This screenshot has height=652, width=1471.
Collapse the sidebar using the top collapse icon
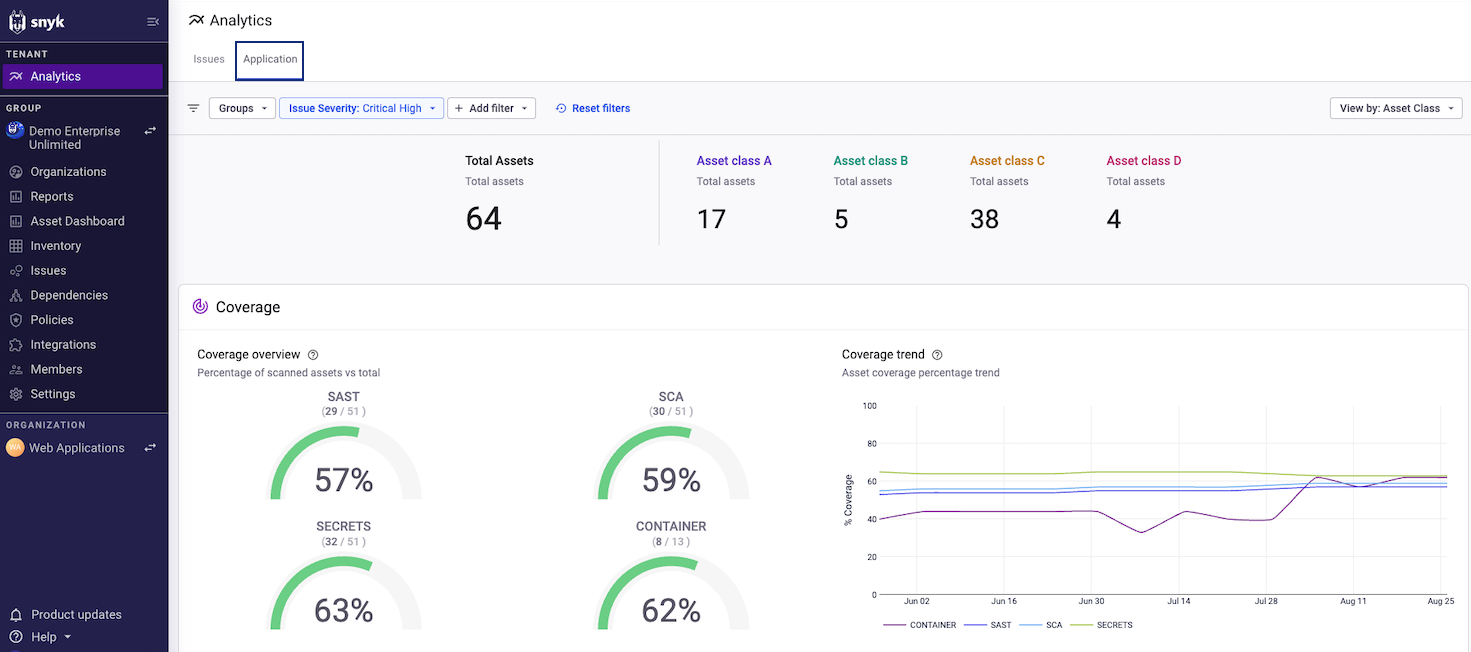153,22
